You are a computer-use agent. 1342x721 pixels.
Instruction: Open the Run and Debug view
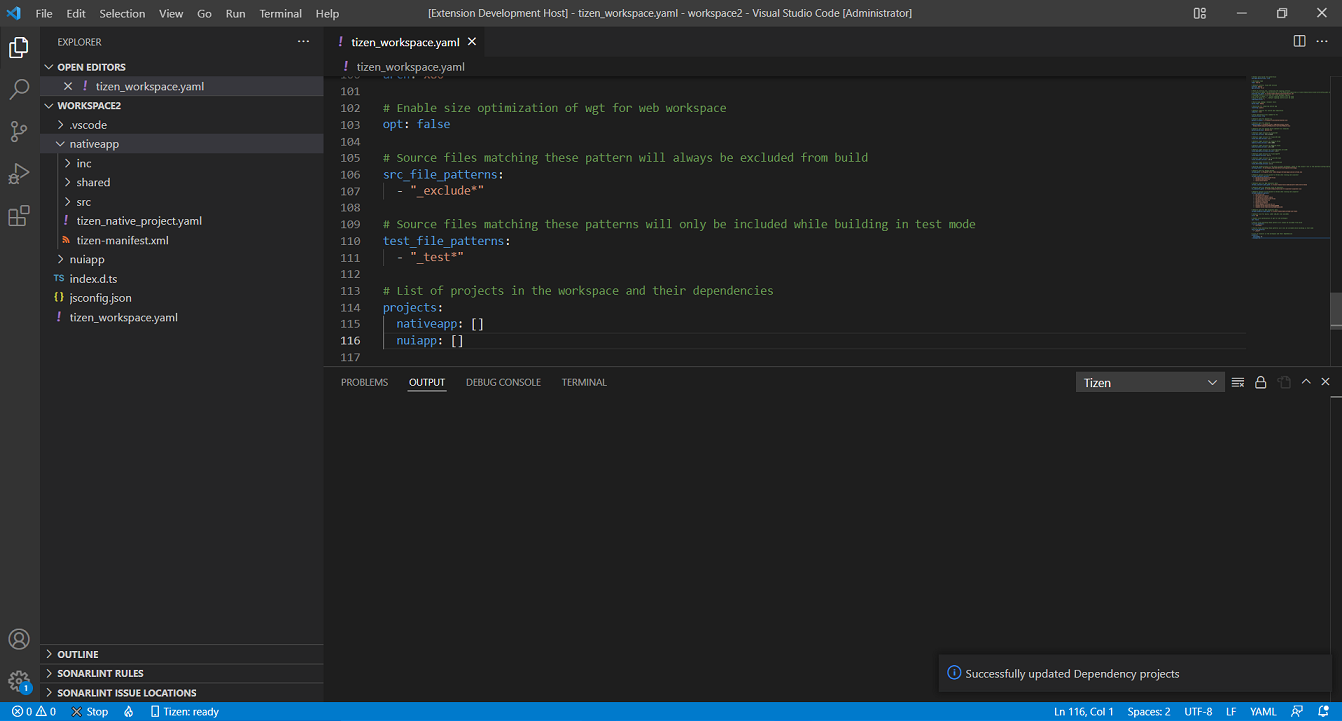[20, 173]
